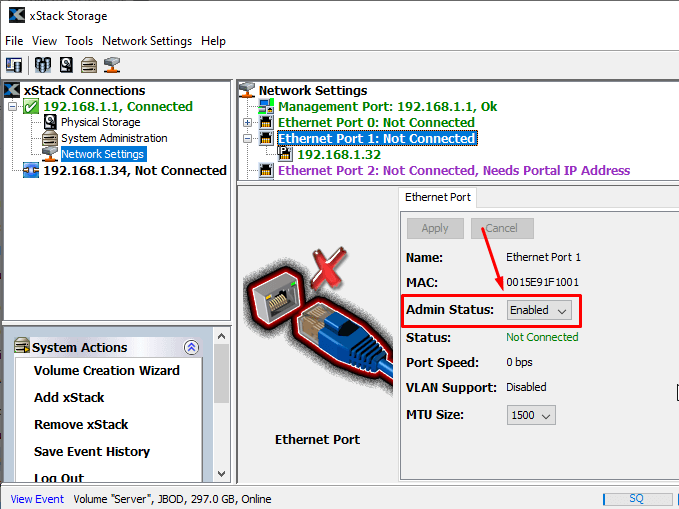679x509 pixels.
Task: Select the Ethernet Port tab
Action: click(437, 197)
